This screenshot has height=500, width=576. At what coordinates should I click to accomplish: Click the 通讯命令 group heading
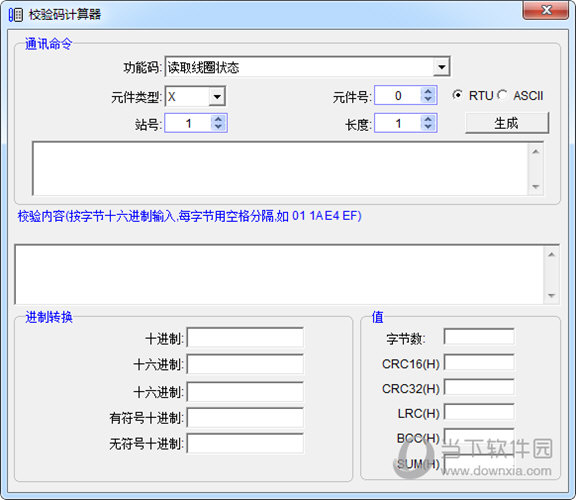point(48,44)
